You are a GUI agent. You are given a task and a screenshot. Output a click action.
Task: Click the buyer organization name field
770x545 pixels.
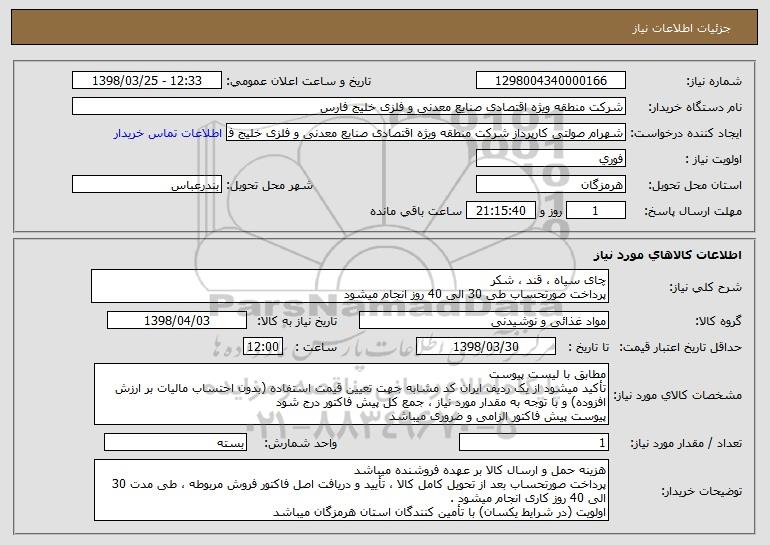pyautogui.click(x=349, y=107)
